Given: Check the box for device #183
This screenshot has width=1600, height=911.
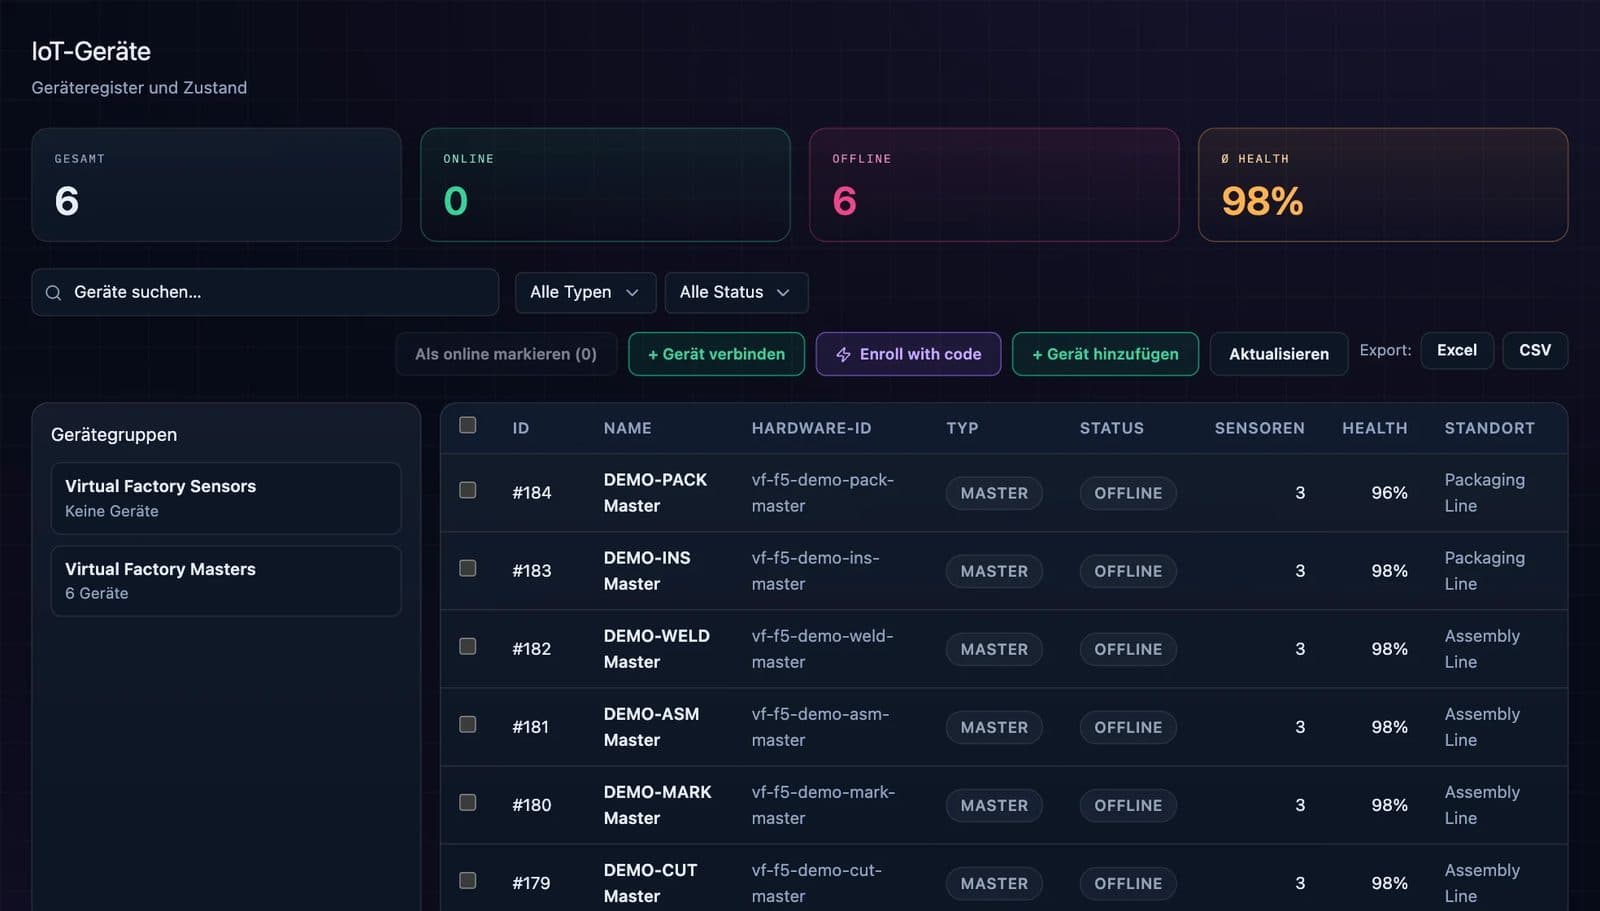Looking at the screenshot, I should coord(467,568).
